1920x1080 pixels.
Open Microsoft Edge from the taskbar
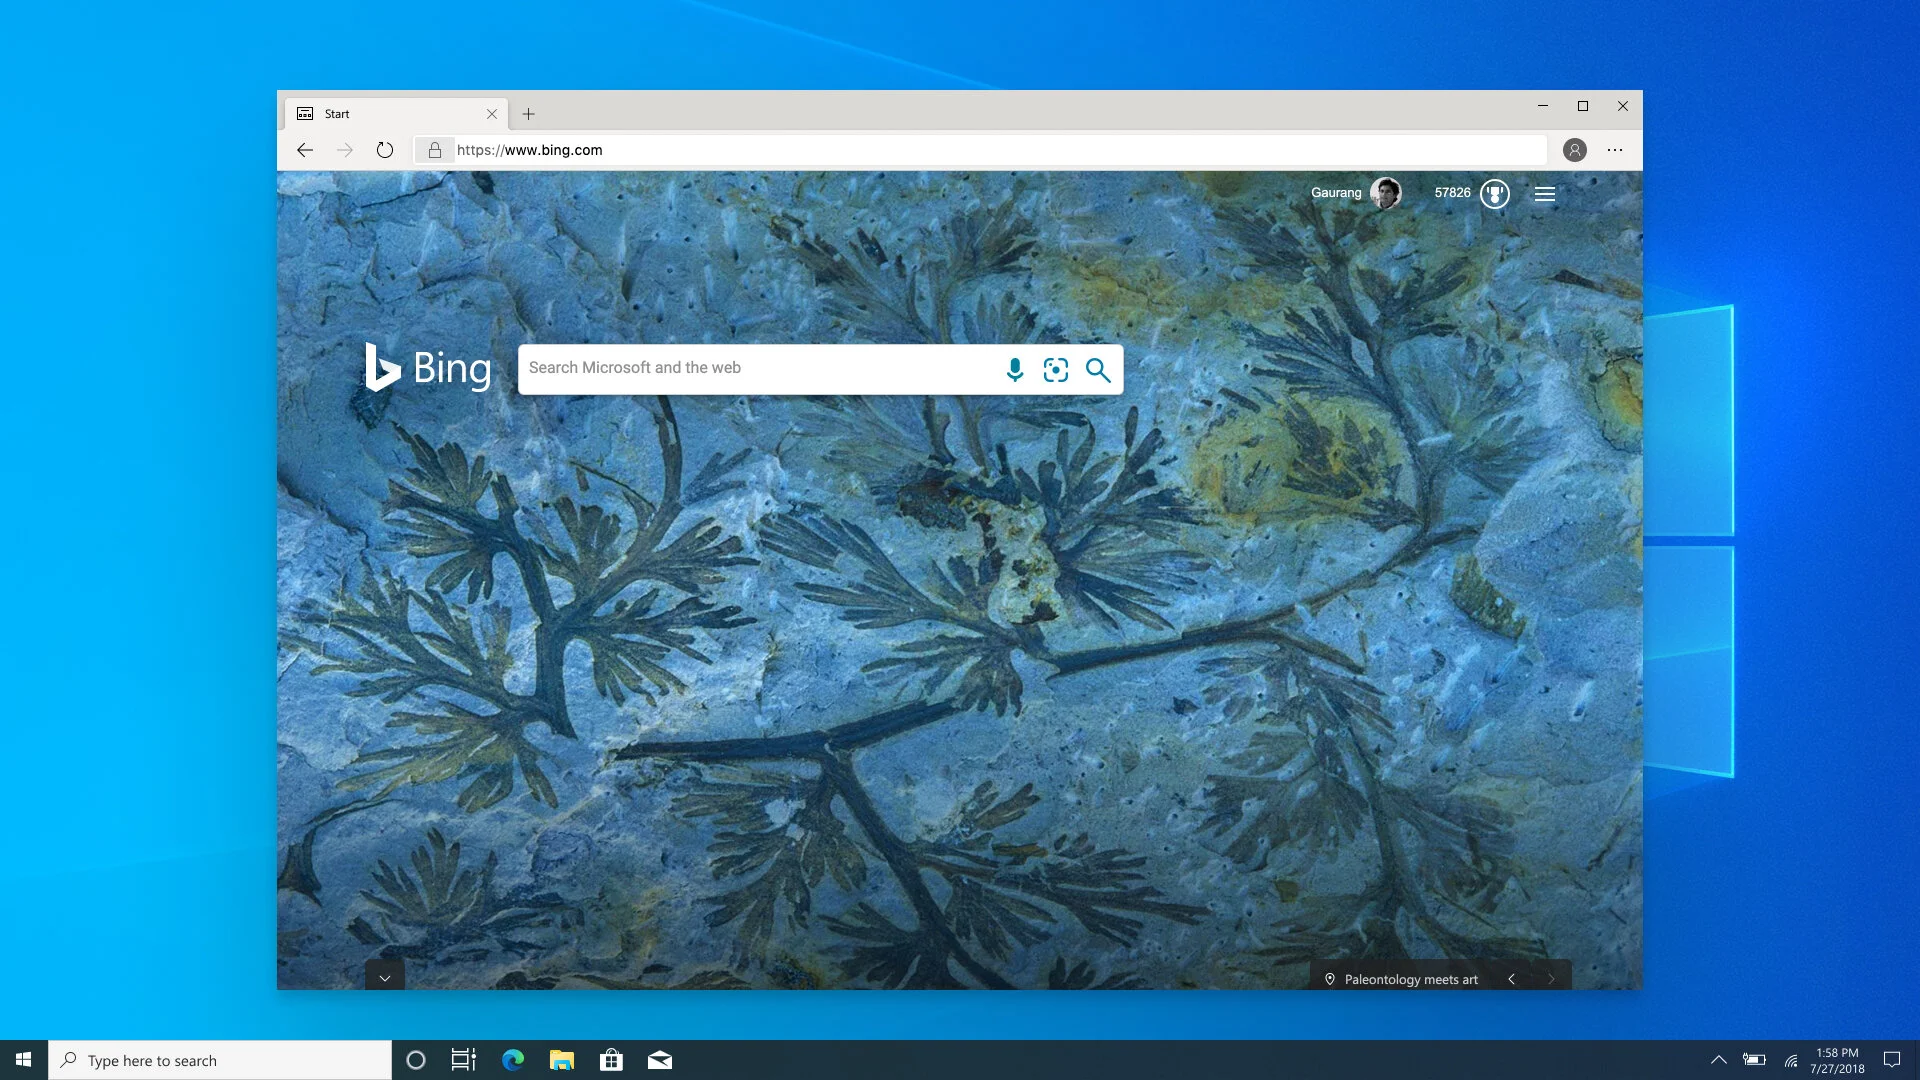point(513,1060)
